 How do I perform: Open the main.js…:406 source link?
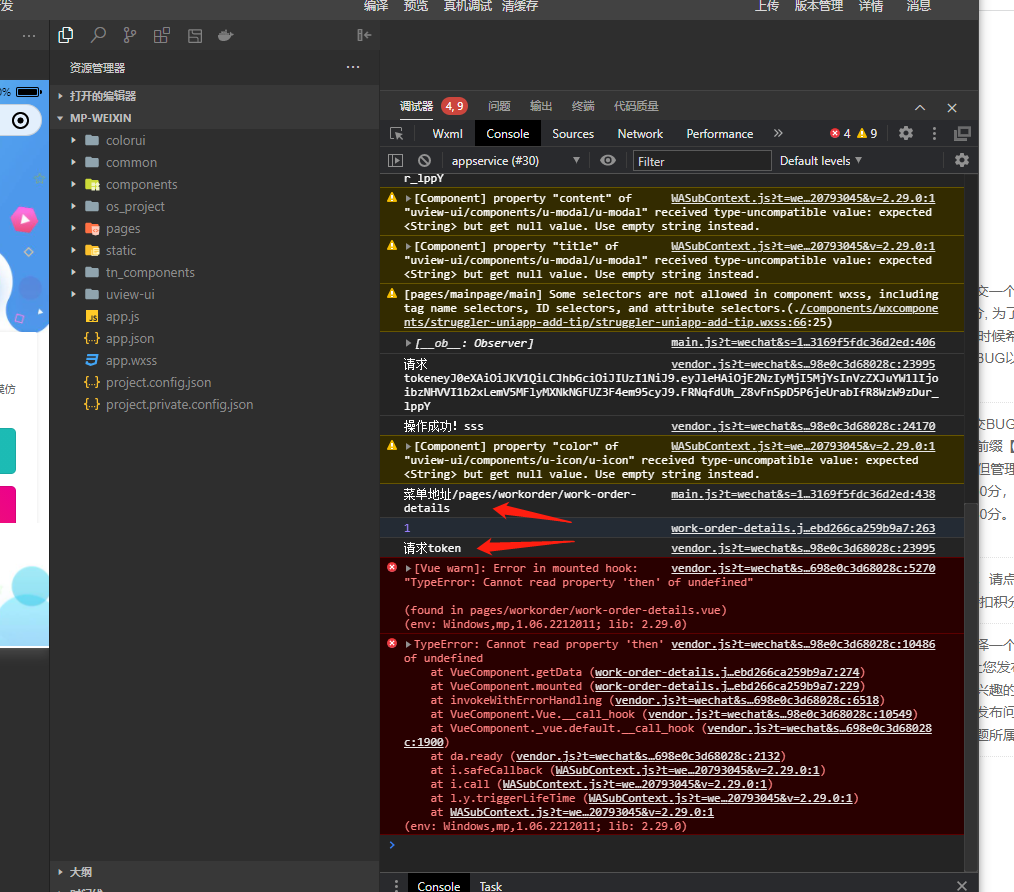(803, 342)
